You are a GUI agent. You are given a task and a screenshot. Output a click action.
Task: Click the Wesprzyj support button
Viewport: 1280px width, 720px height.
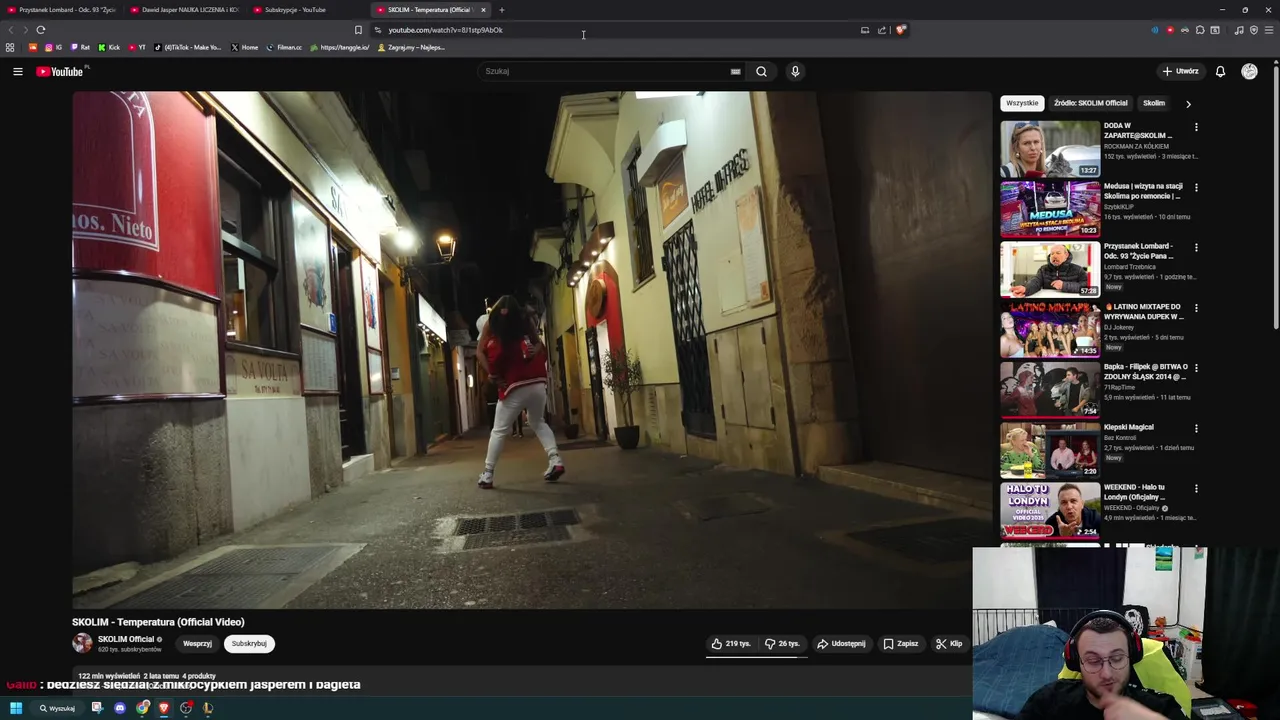pos(197,644)
